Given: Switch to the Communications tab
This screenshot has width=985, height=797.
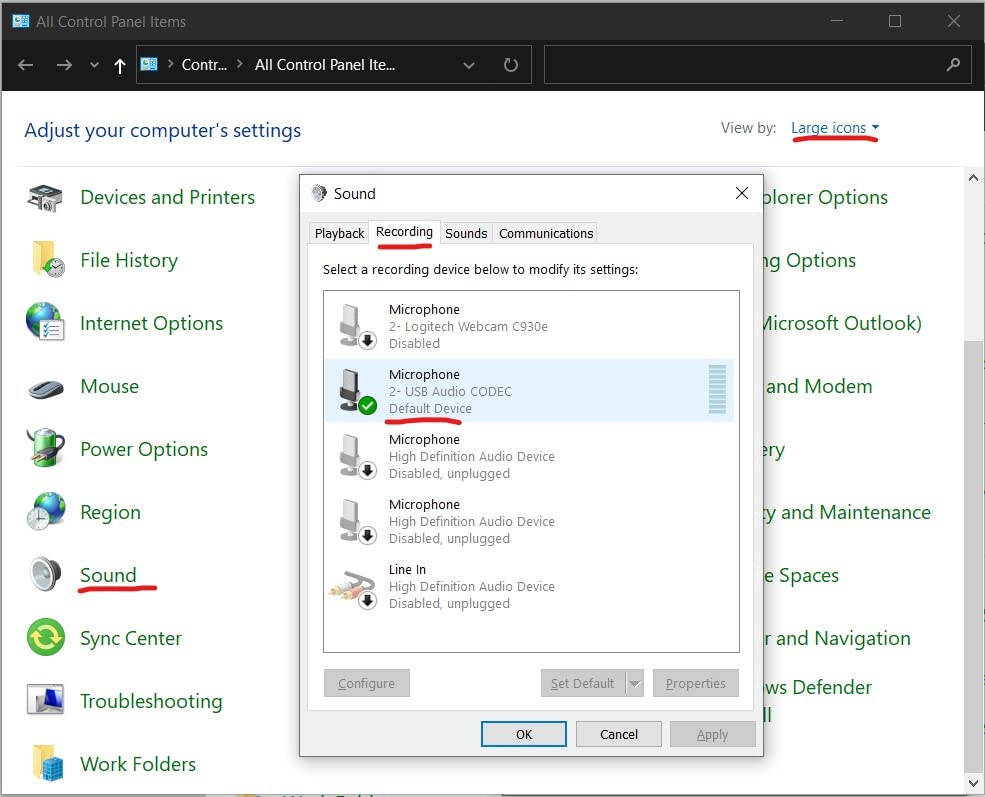Looking at the screenshot, I should pos(546,233).
